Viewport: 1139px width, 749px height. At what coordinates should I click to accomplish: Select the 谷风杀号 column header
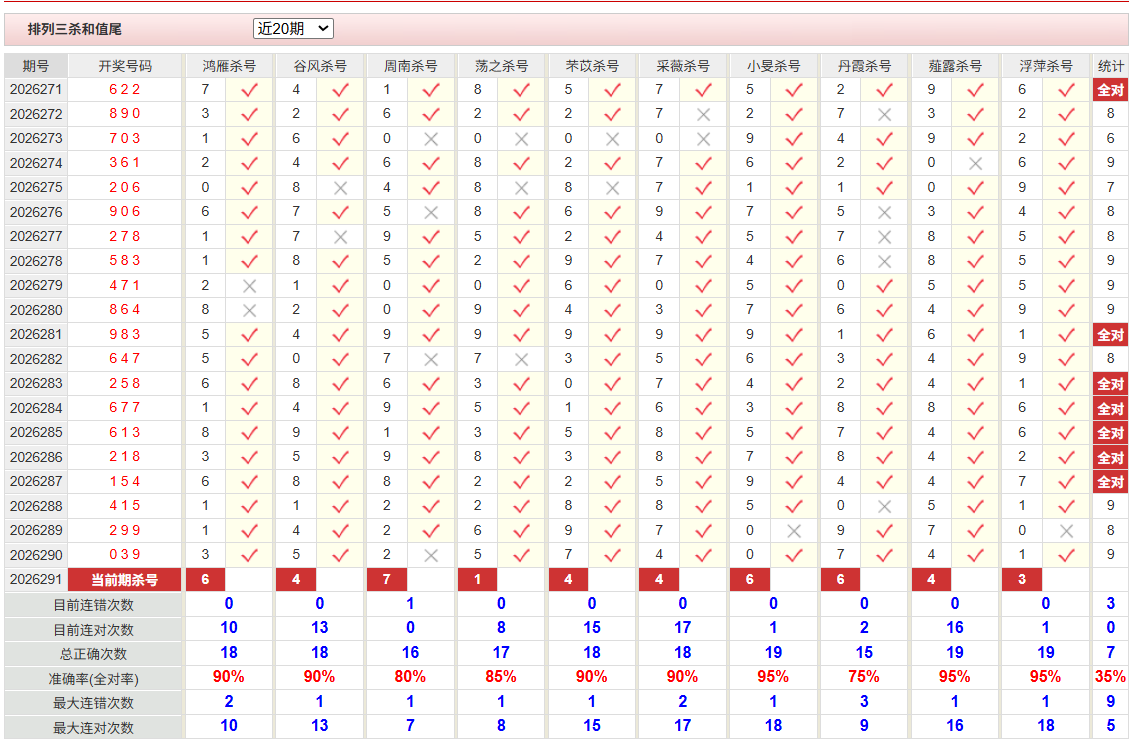tap(320, 66)
